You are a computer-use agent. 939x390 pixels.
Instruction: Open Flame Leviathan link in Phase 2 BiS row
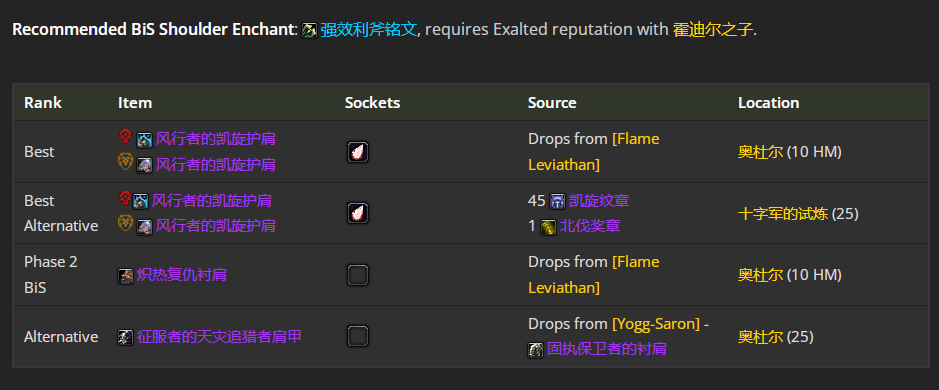pos(593,275)
